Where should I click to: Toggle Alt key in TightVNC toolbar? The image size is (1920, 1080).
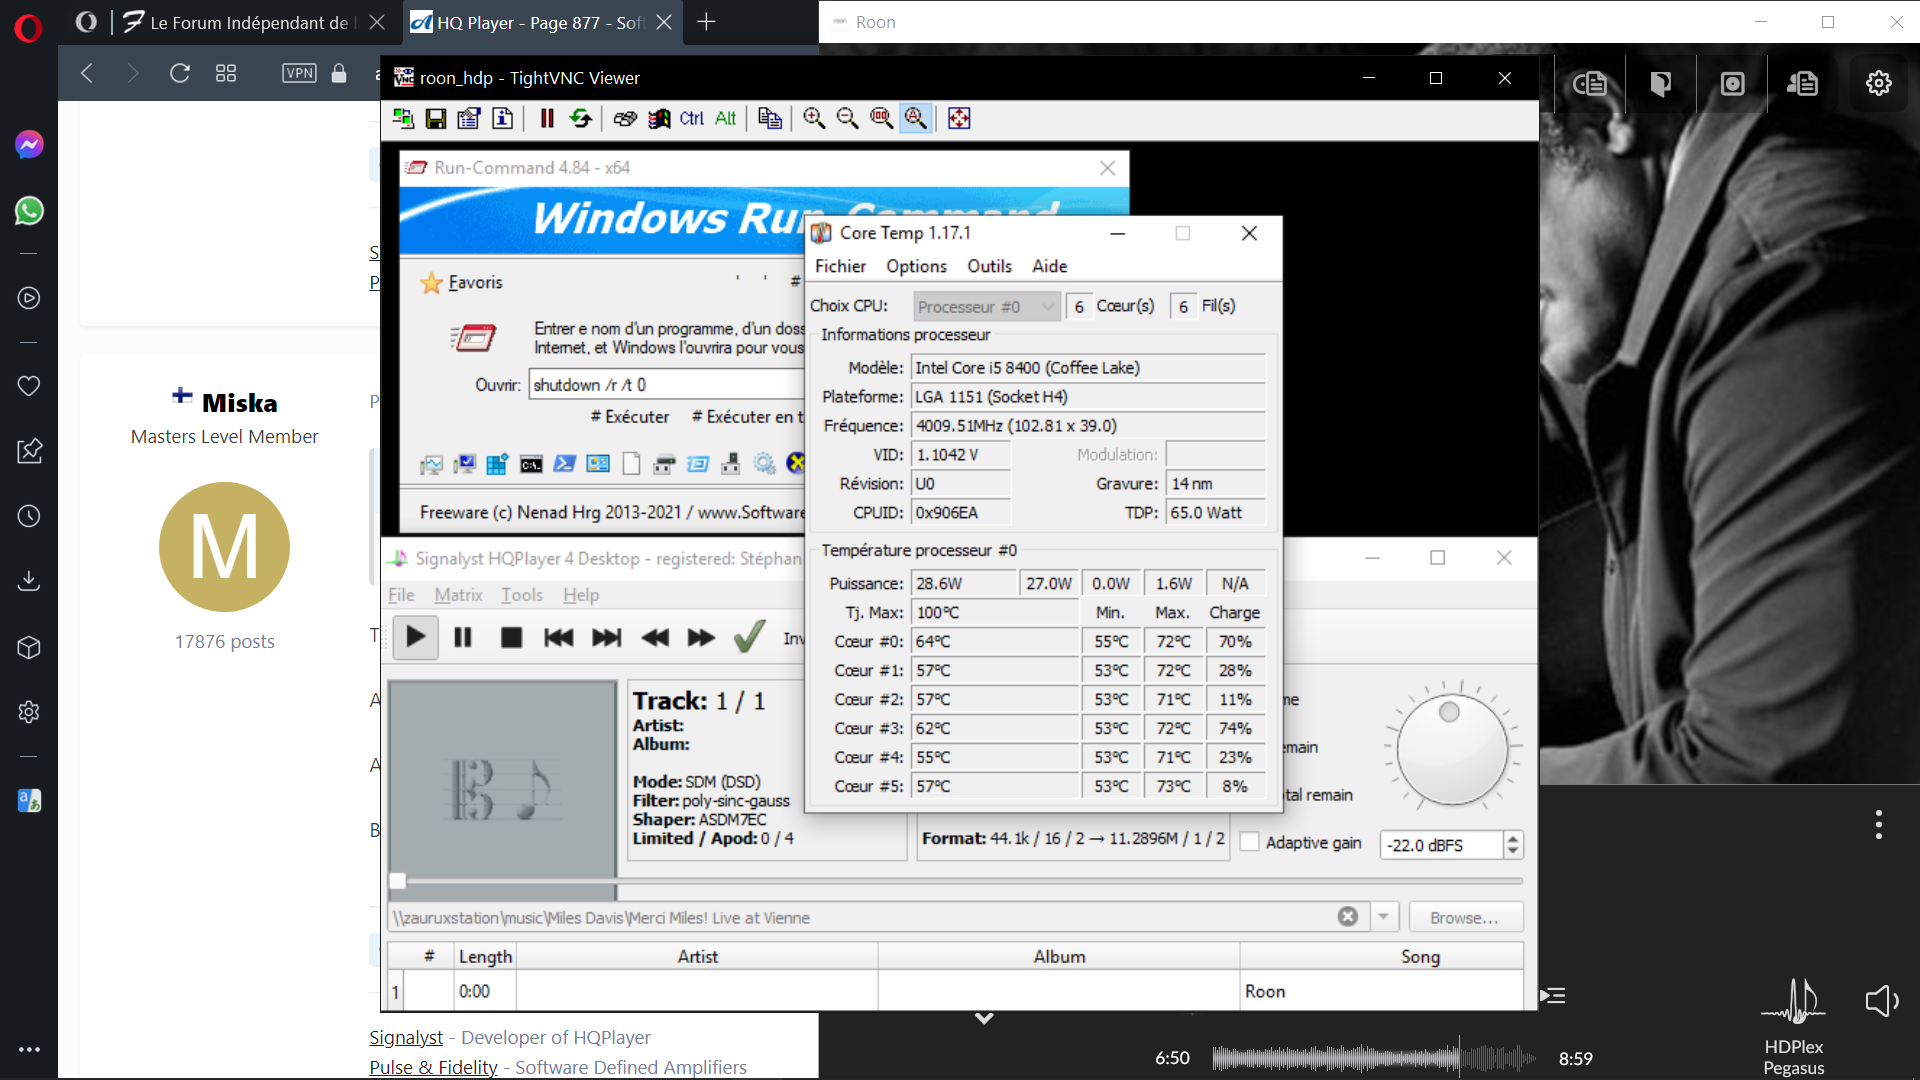click(725, 118)
